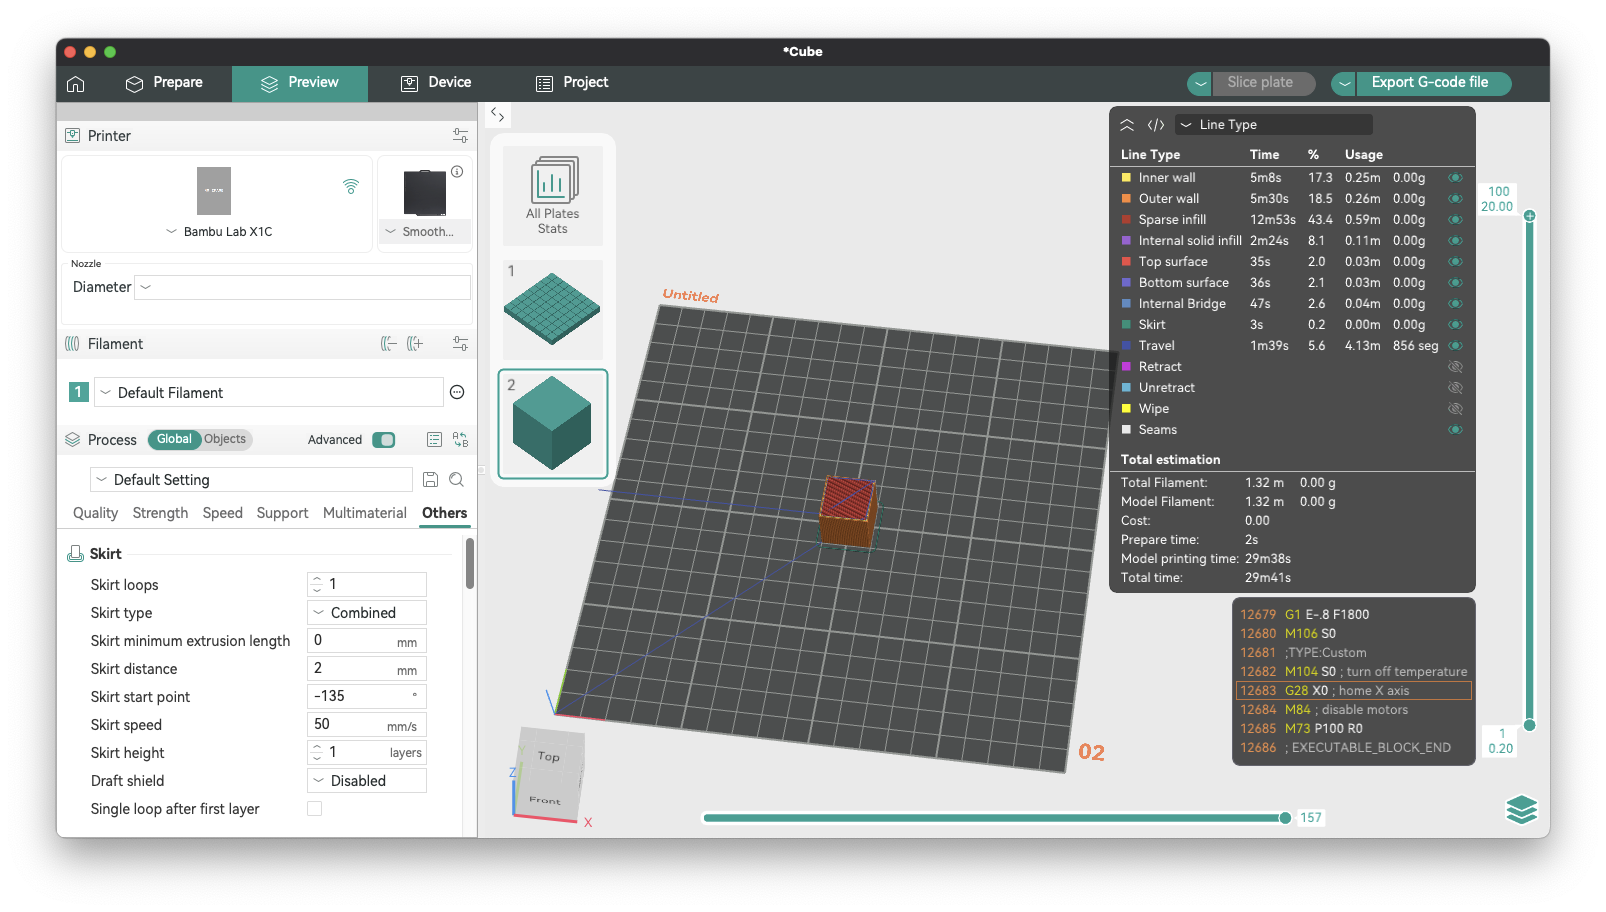This screenshot has width=1606, height=912.
Task: Toggle the Advanced settings switch
Action: [x=383, y=440]
